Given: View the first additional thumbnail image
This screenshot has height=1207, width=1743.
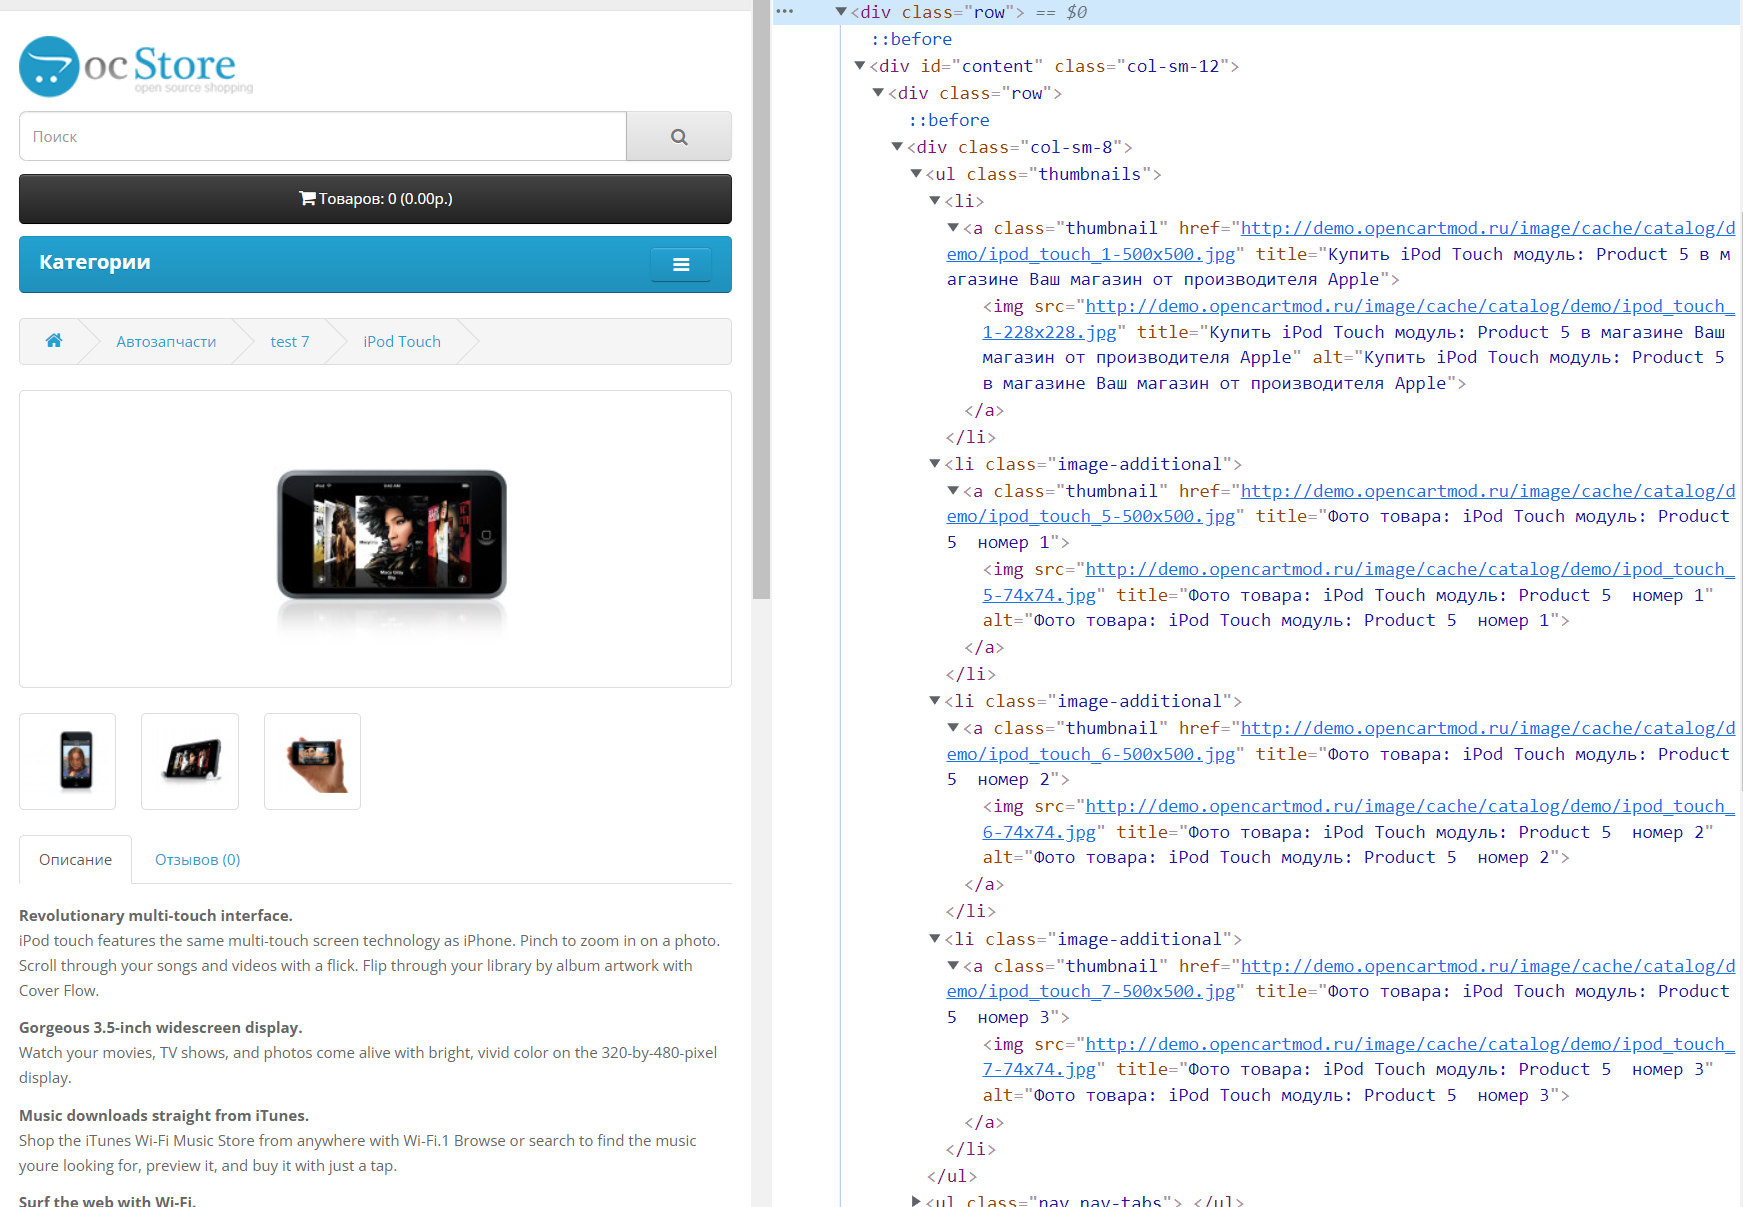Looking at the screenshot, I should pyautogui.click(x=68, y=761).
